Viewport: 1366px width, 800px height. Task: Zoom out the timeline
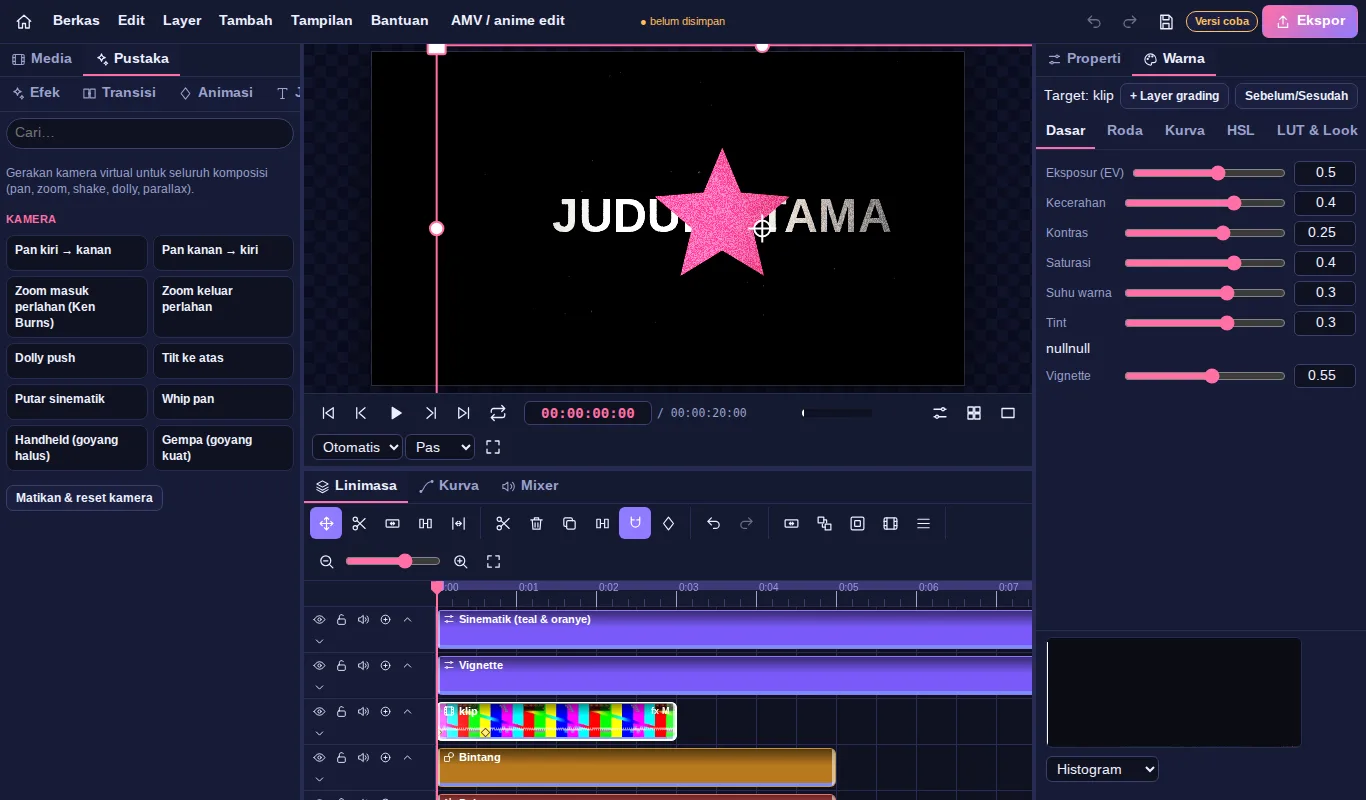tap(326, 562)
